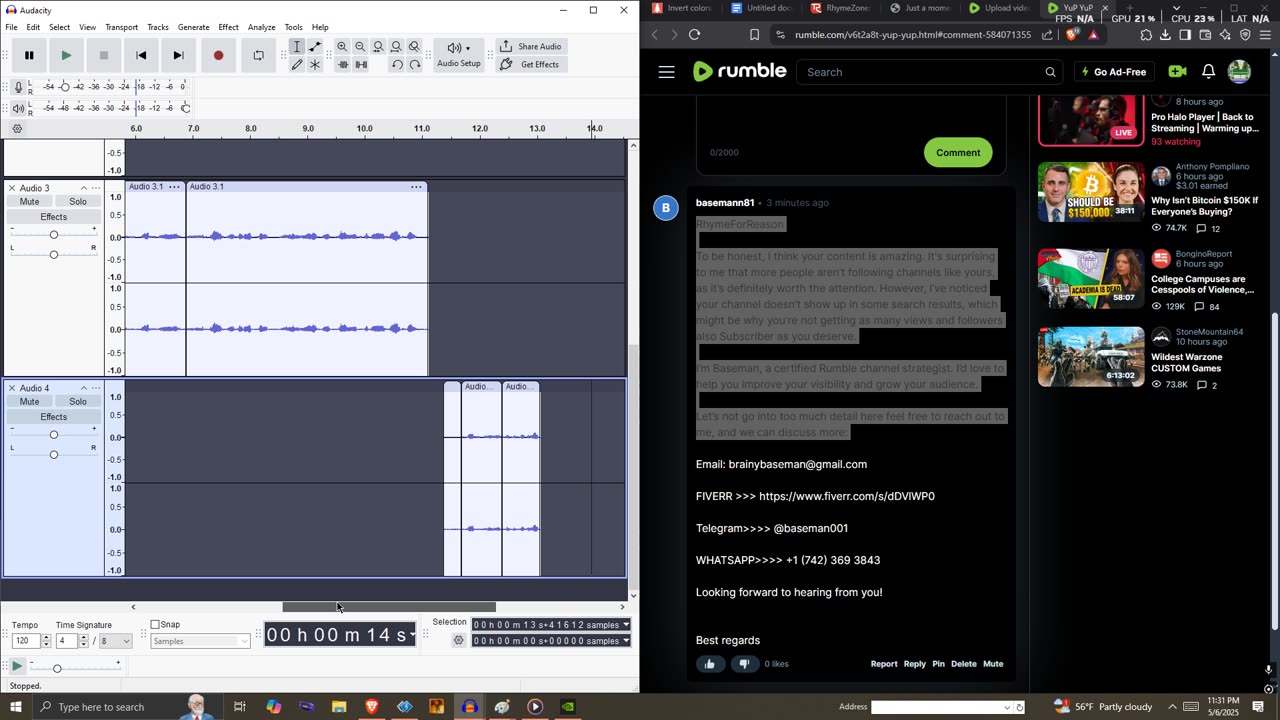The width and height of the screenshot is (1280, 720).
Task: Click Audio 4 pan slider
Action: [54, 455]
